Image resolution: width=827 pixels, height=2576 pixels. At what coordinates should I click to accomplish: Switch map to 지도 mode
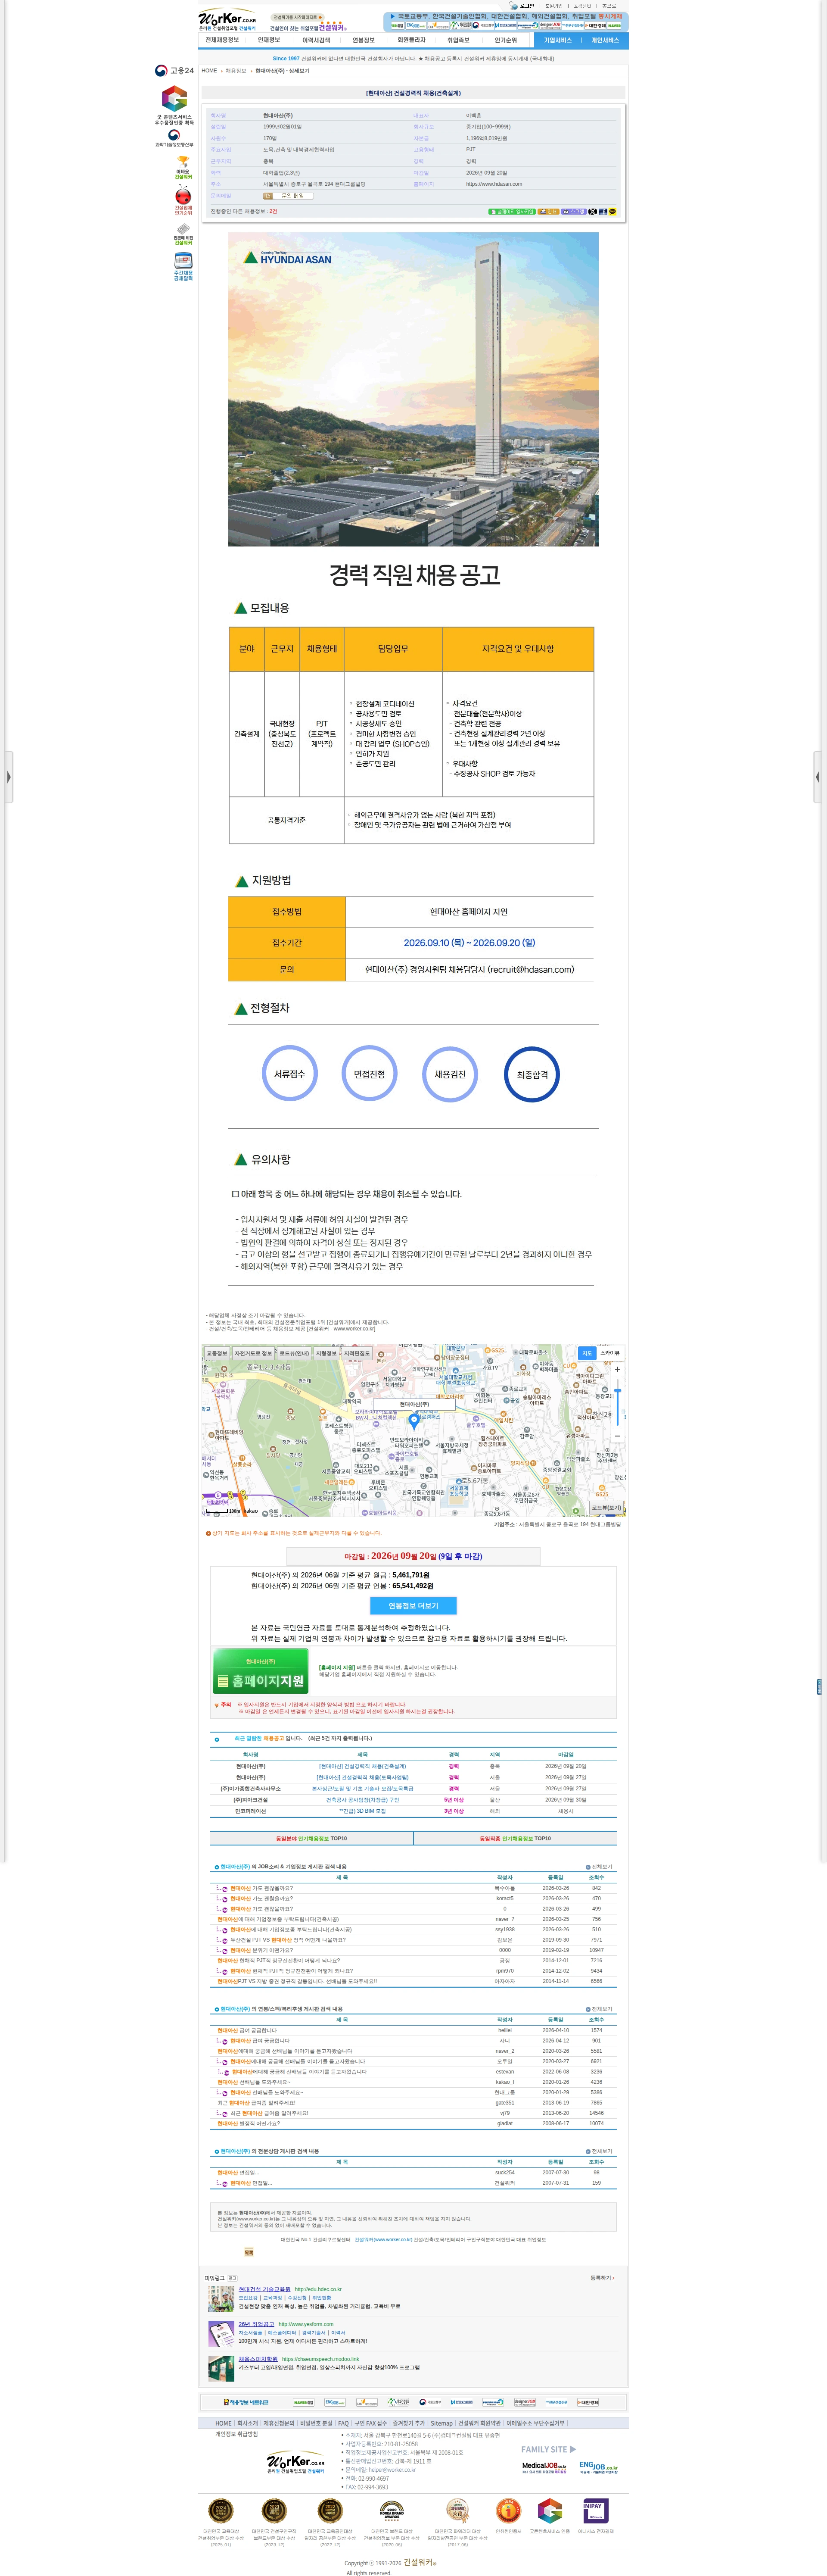click(x=587, y=1353)
